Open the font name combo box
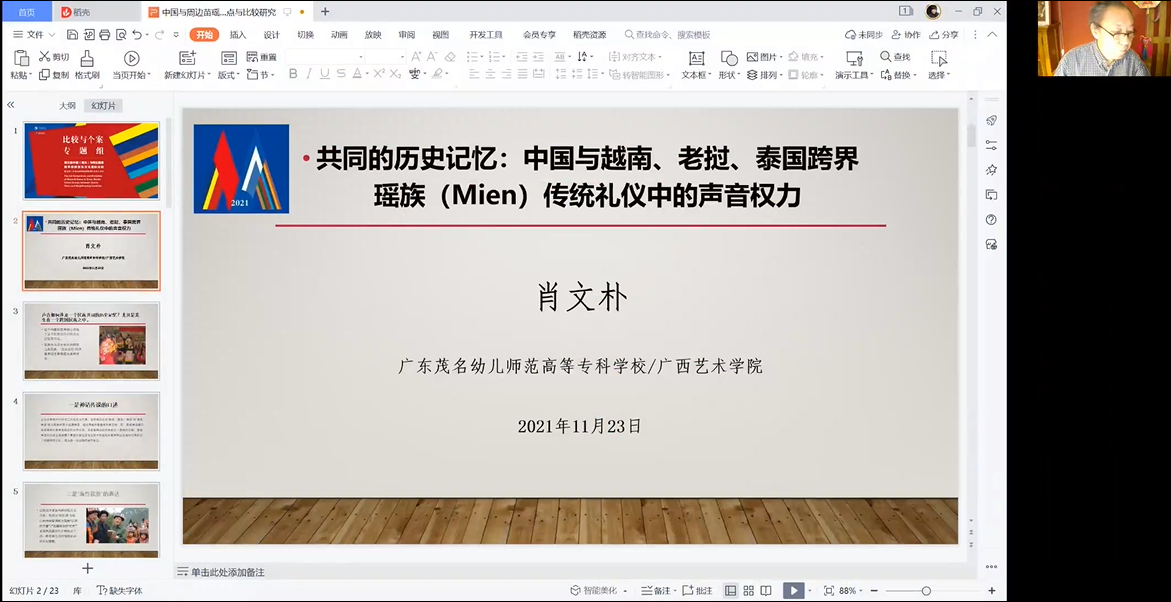The height and width of the screenshot is (602, 1171). [x=324, y=57]
